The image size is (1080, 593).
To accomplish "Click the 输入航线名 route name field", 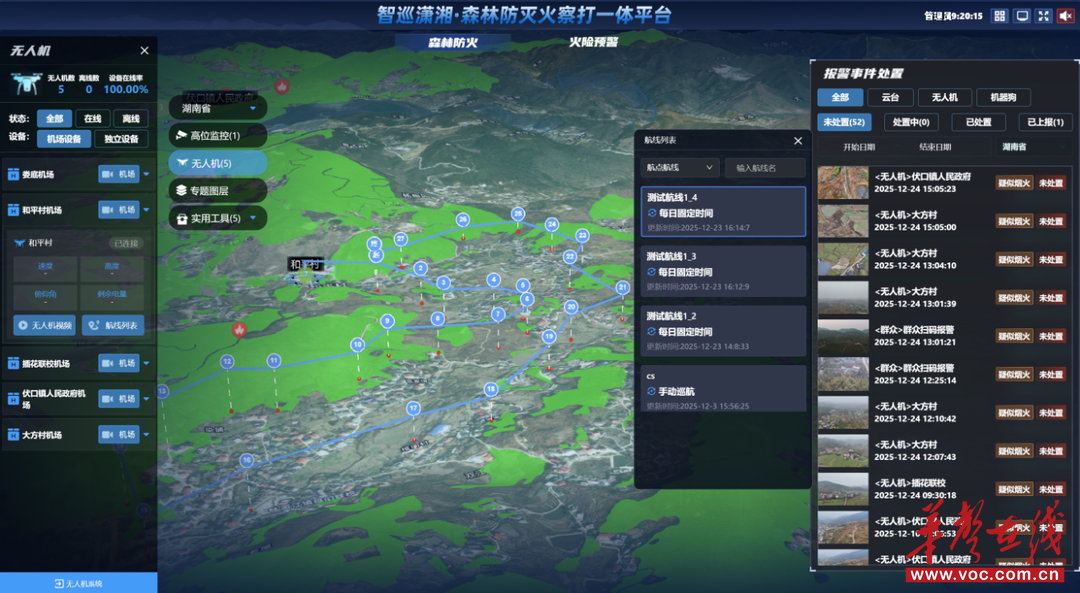I will tap(765, 167).
